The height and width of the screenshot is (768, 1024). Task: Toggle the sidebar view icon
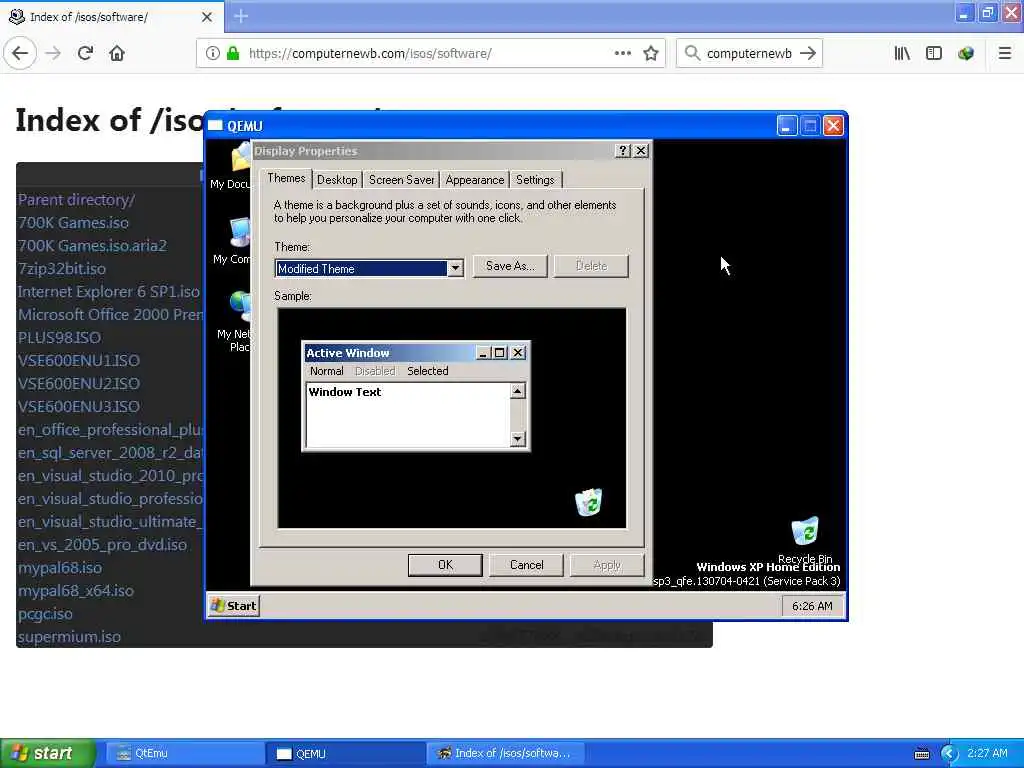934,53
